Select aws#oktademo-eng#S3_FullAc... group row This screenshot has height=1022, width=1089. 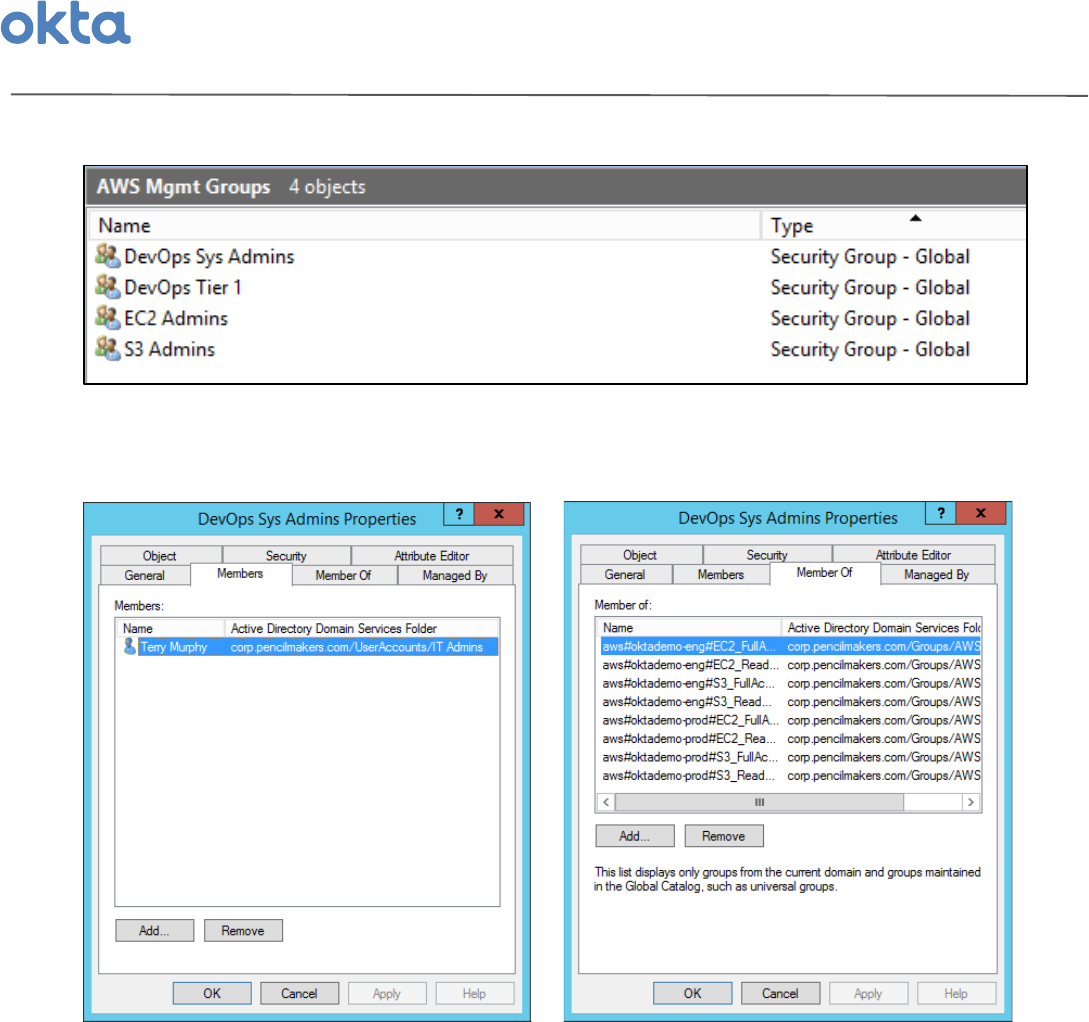pos(790,683)
